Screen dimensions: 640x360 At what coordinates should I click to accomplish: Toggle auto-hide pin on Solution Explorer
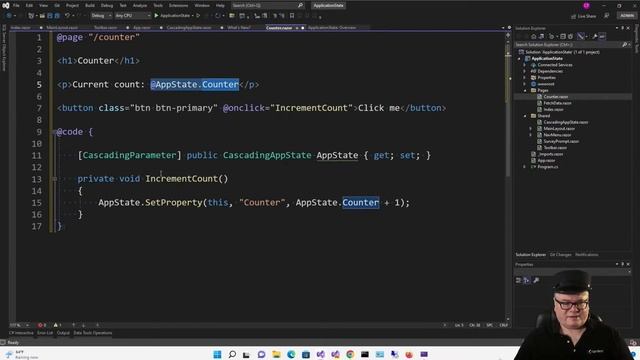click(x=622, y=28)
